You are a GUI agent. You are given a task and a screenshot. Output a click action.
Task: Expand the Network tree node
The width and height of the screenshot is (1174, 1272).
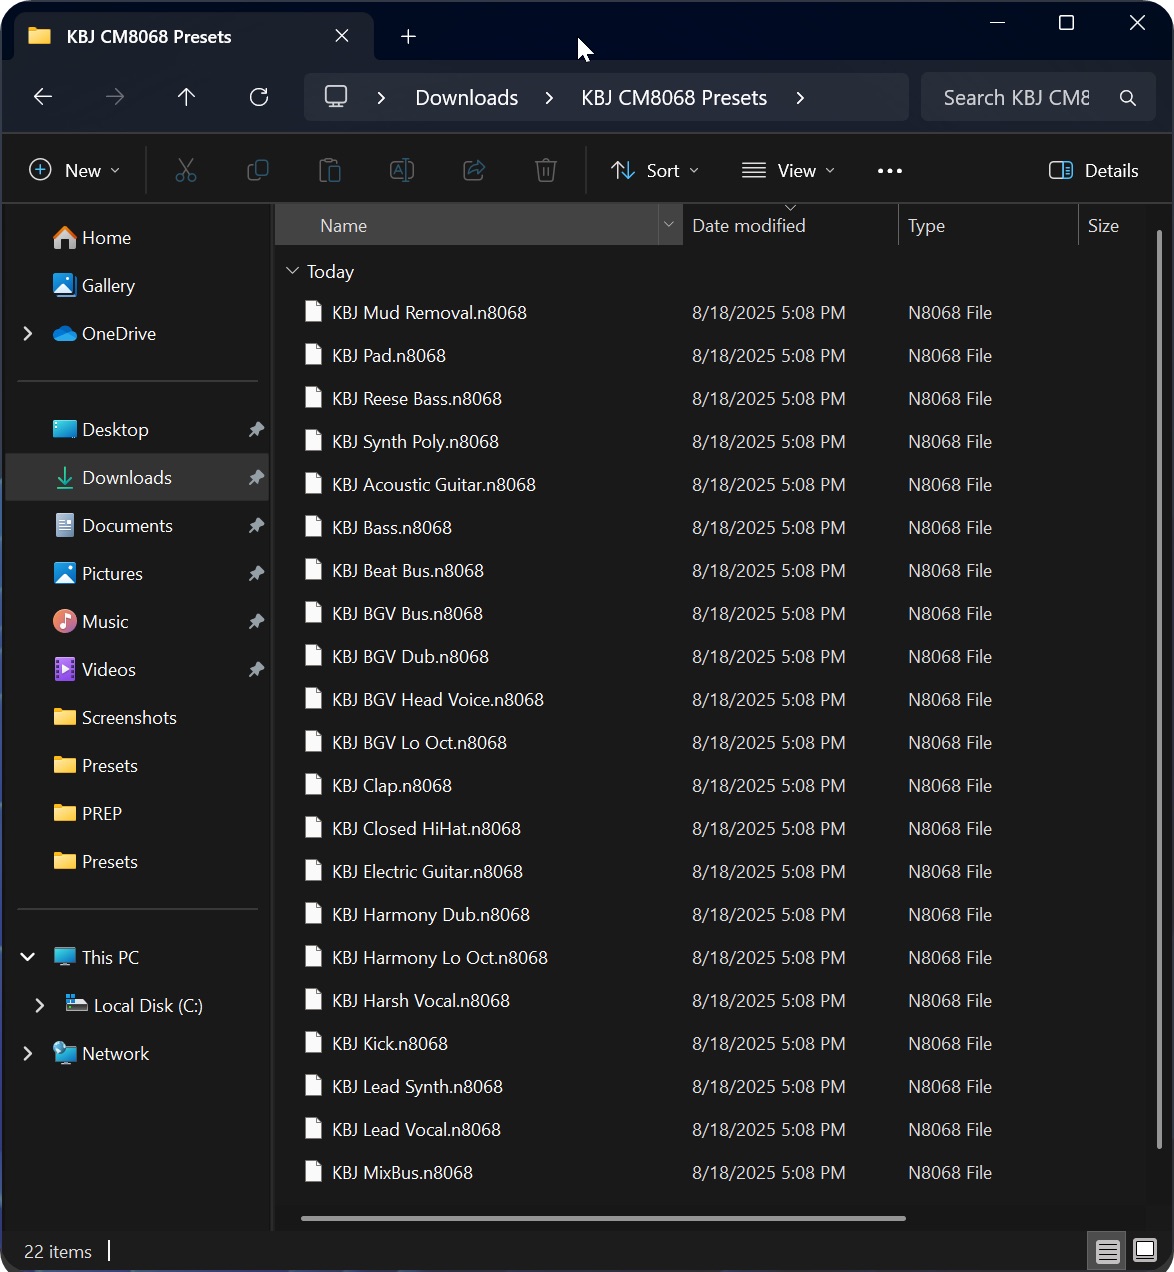coord(28,1053)
